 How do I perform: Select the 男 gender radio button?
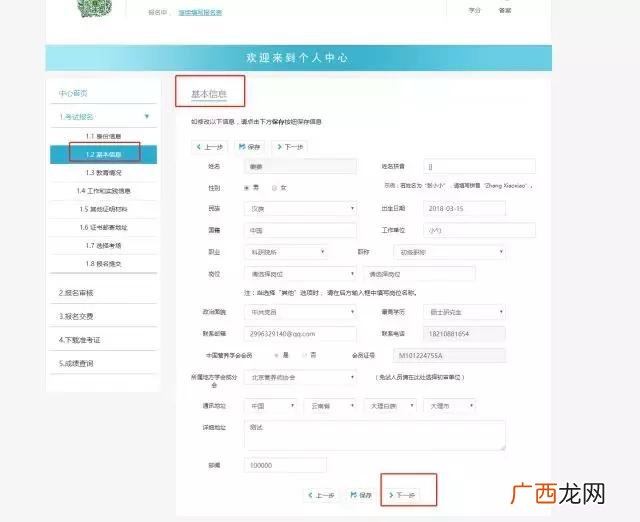tap(247, 188)
